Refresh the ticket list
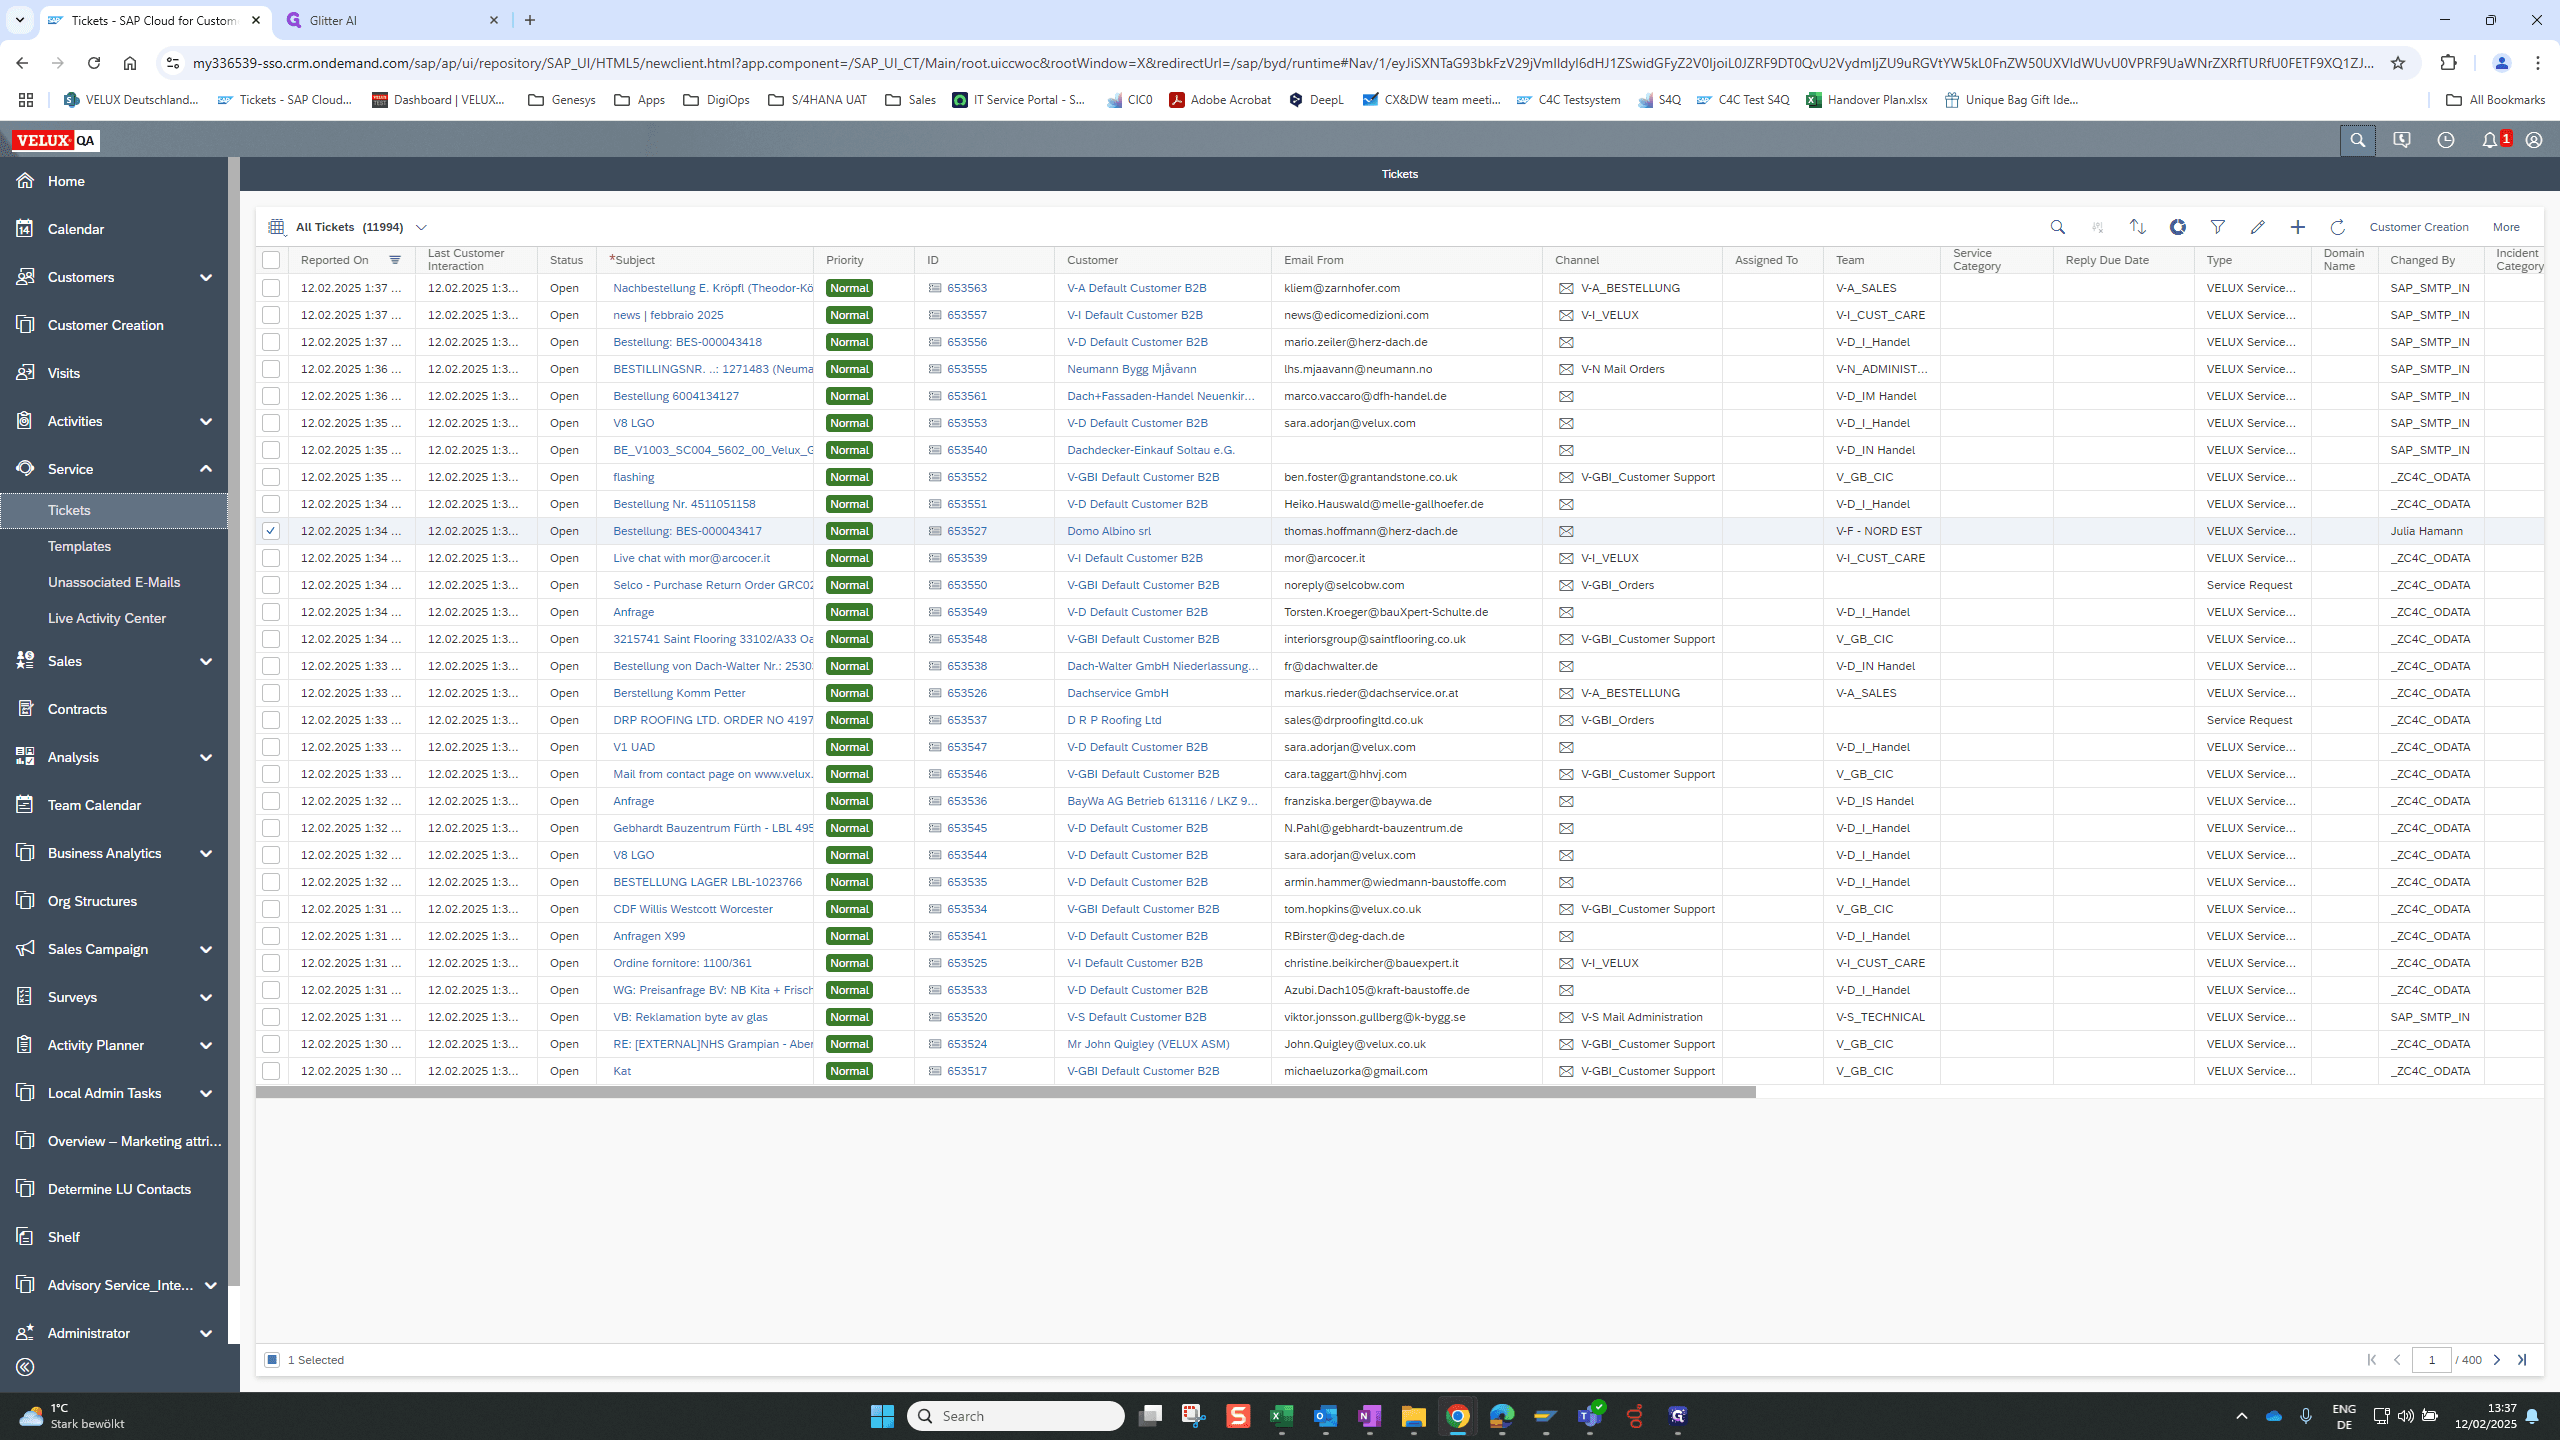2560x1440 pixels. (2337, 227)
